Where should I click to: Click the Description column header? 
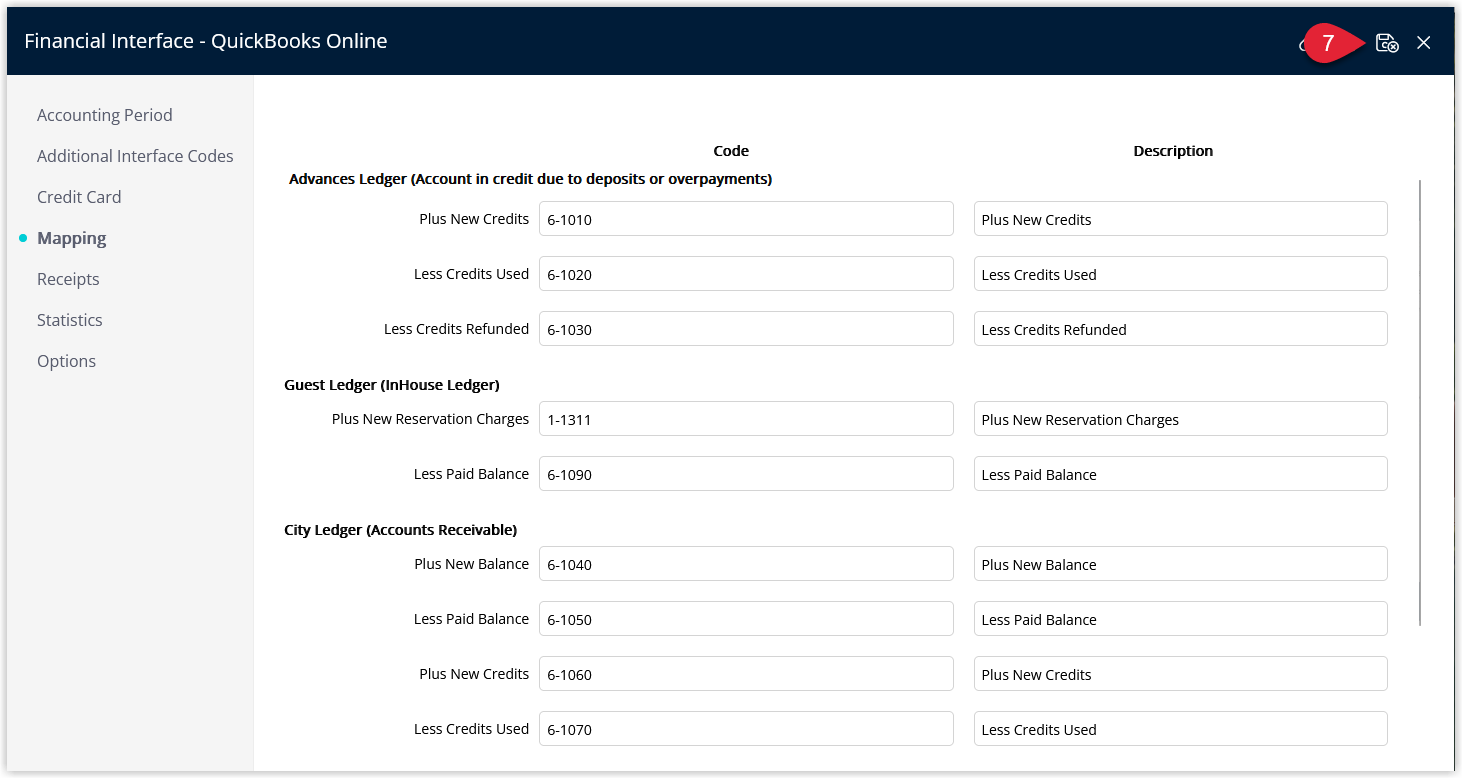(1173, 151)
